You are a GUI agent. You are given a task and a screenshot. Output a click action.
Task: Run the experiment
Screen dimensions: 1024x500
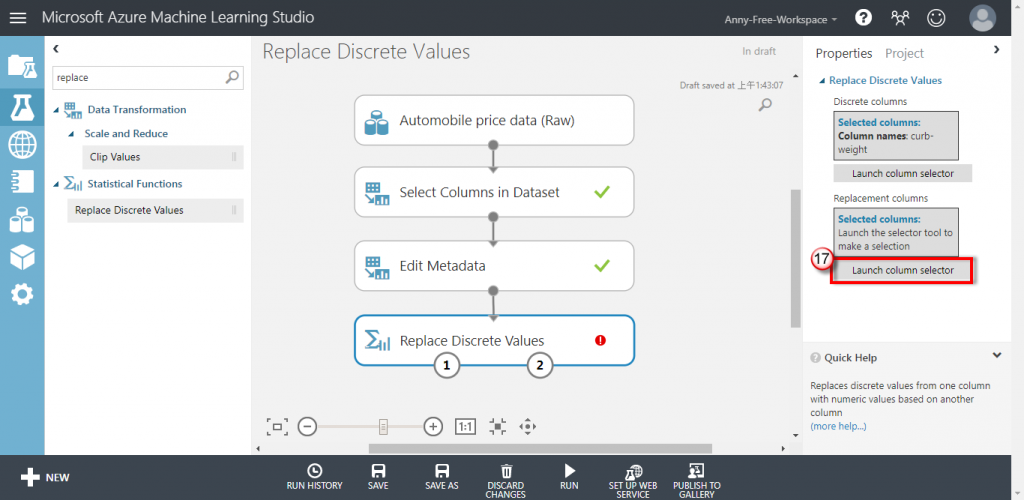coord(569,477)
